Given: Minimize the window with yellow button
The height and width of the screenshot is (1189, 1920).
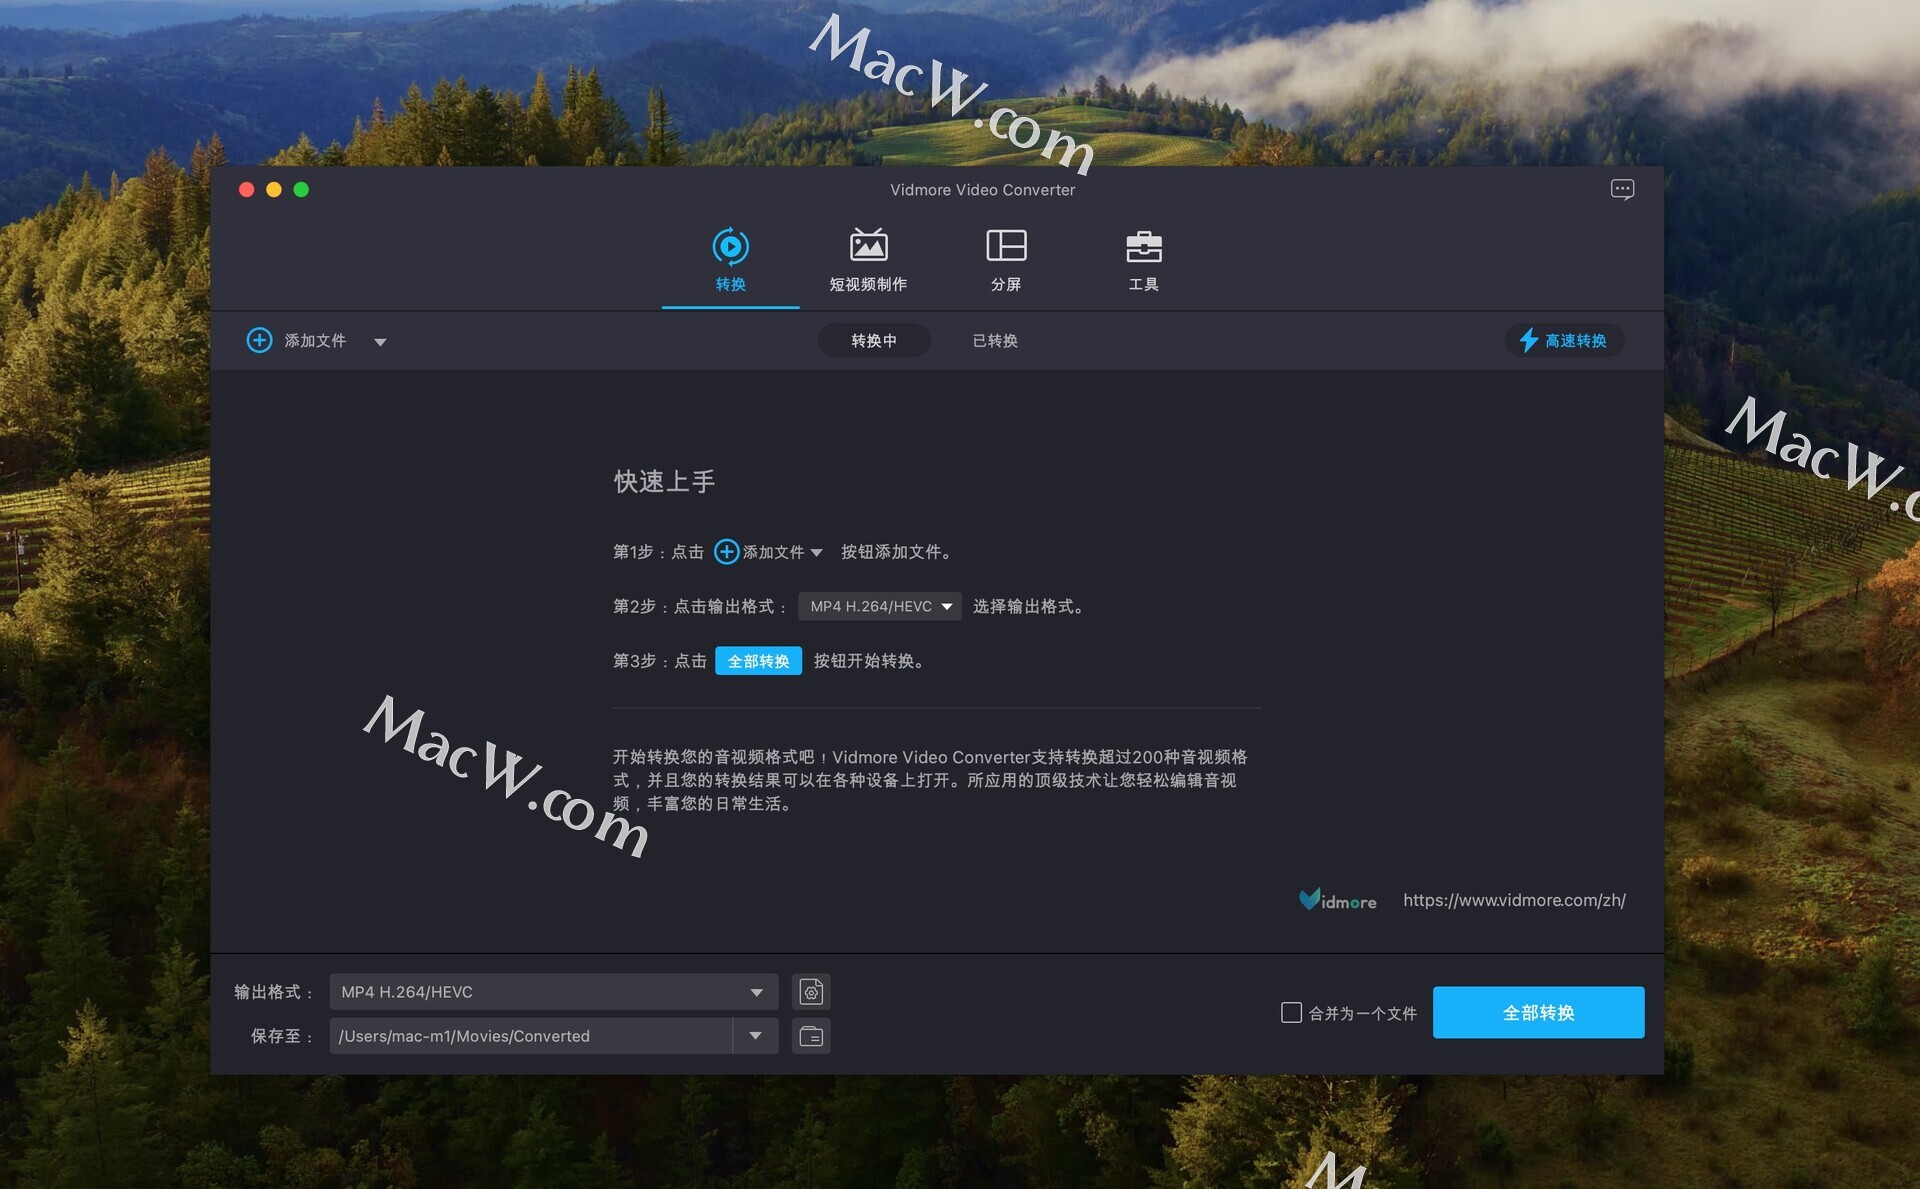Looking at the screenshot, I should tap(274, 190).
